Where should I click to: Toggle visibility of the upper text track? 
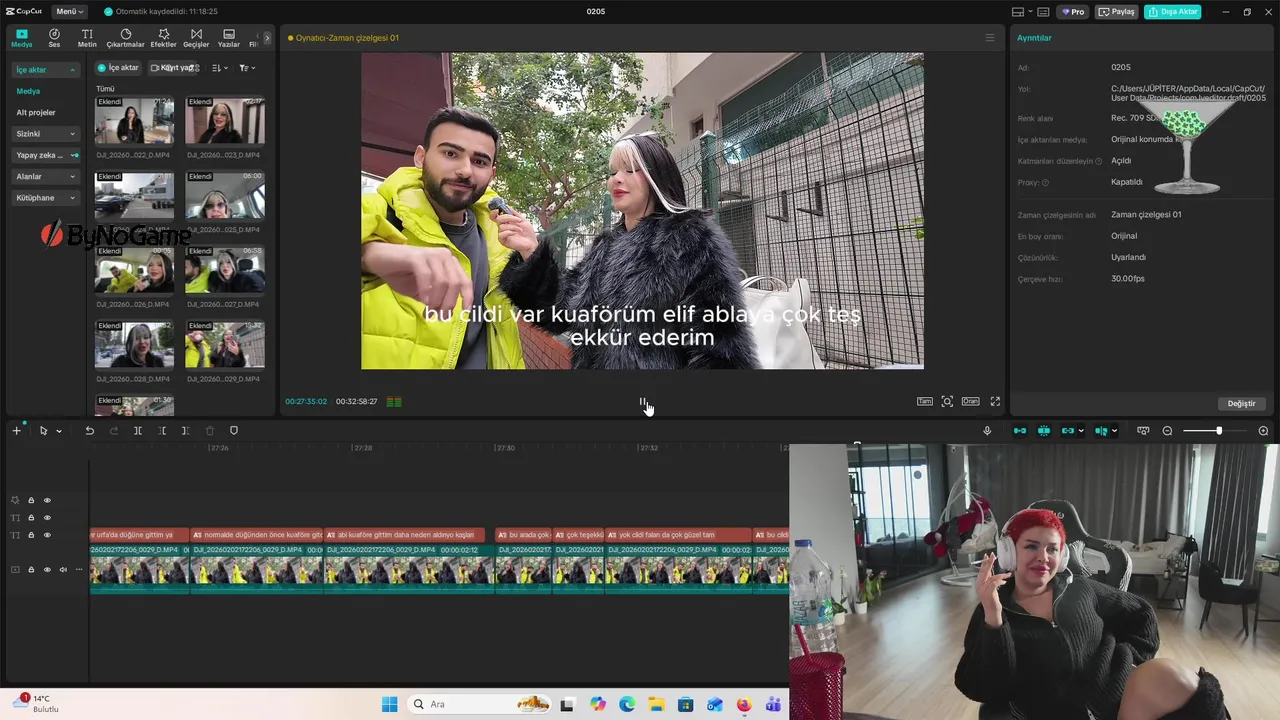(46, 517)
